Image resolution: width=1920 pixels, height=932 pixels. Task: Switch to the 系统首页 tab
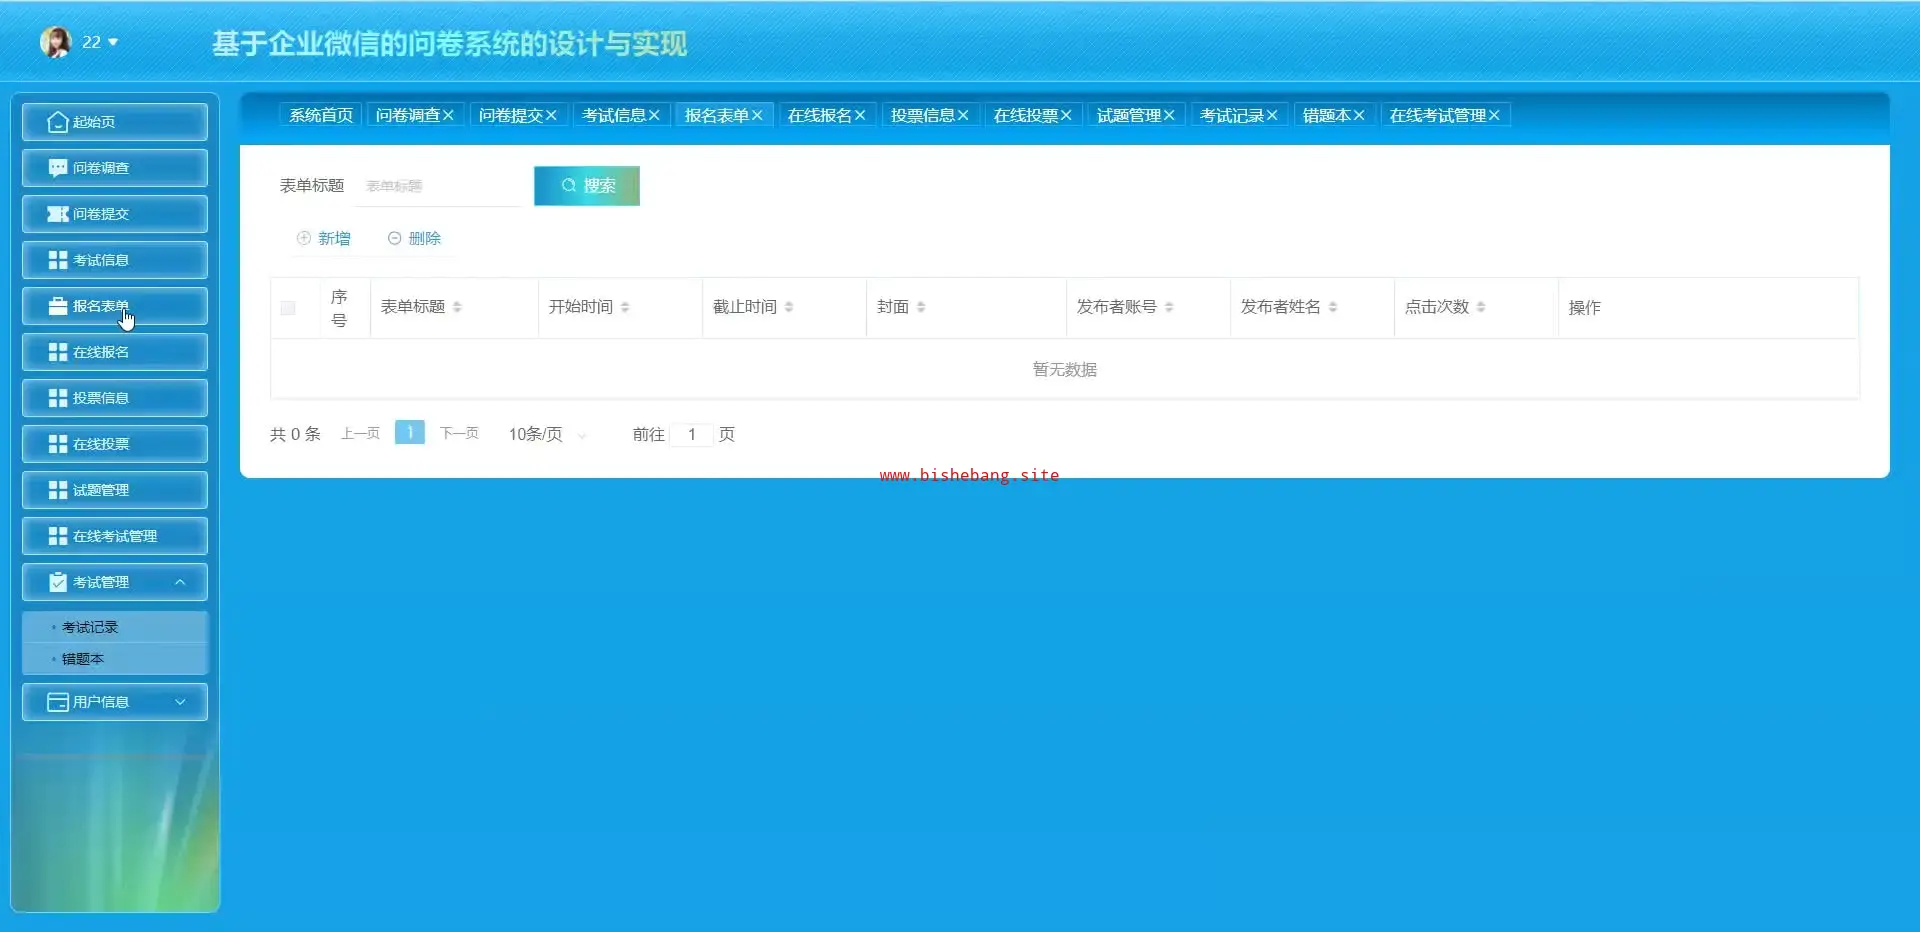(x=320, y=116)
